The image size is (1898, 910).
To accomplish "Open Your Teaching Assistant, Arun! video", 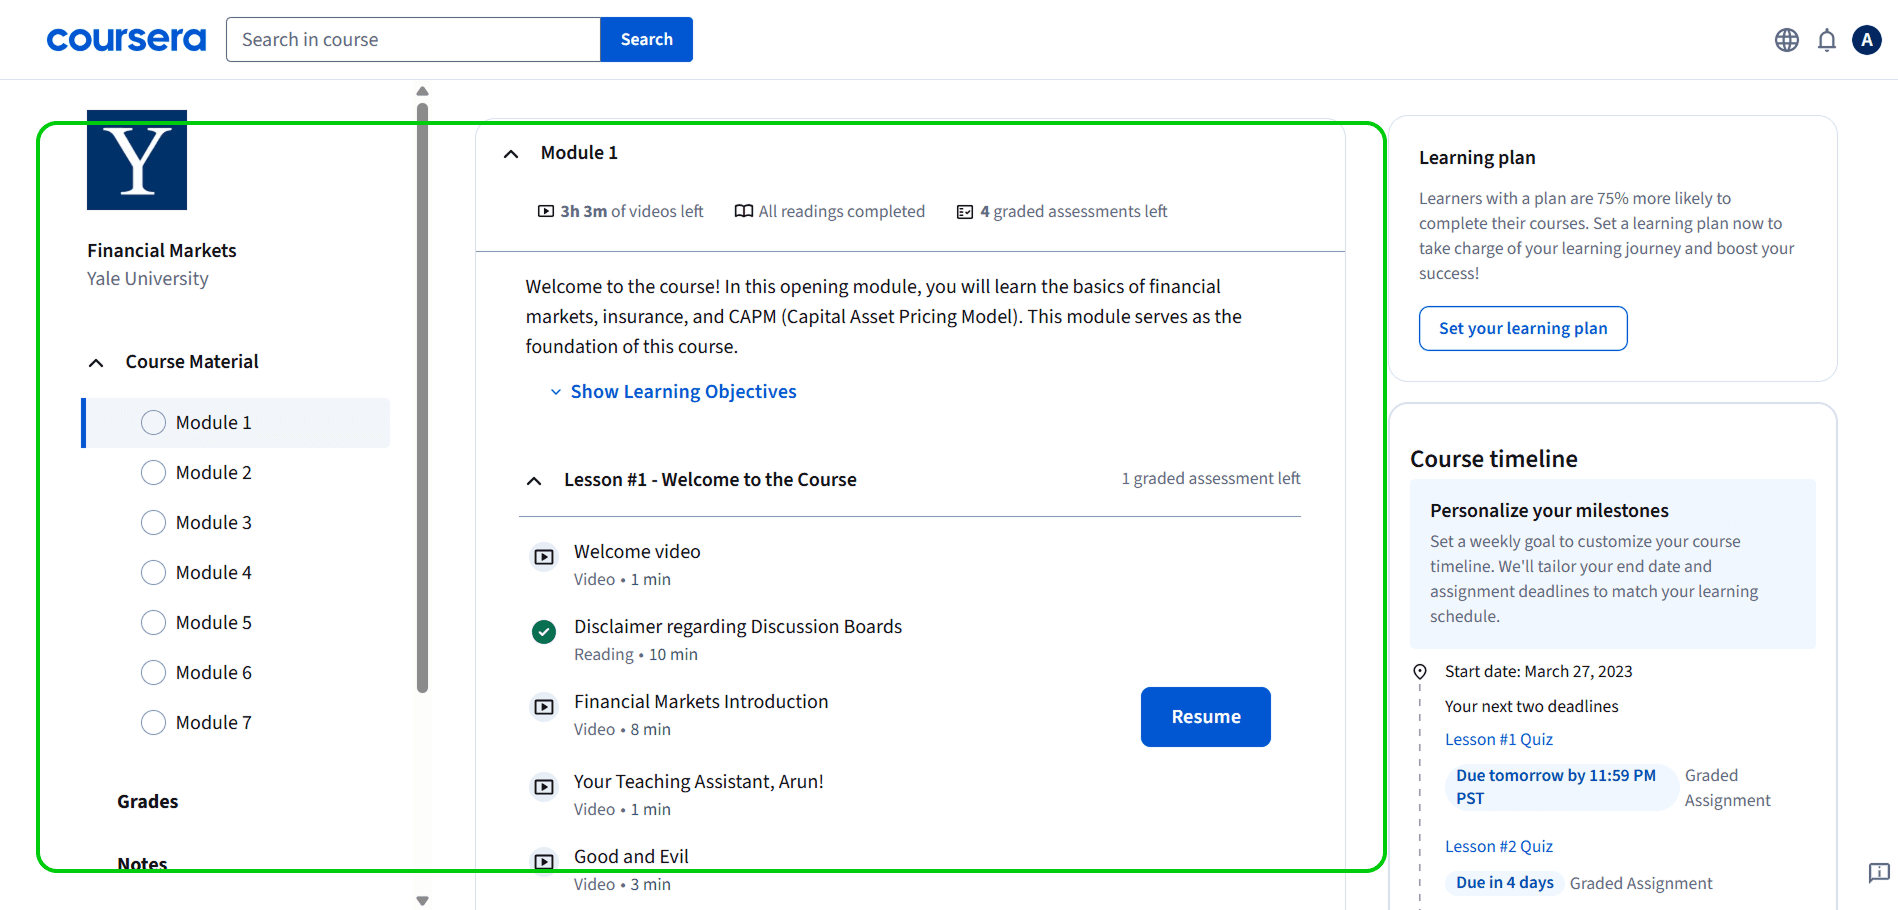I will coord(699,782).
